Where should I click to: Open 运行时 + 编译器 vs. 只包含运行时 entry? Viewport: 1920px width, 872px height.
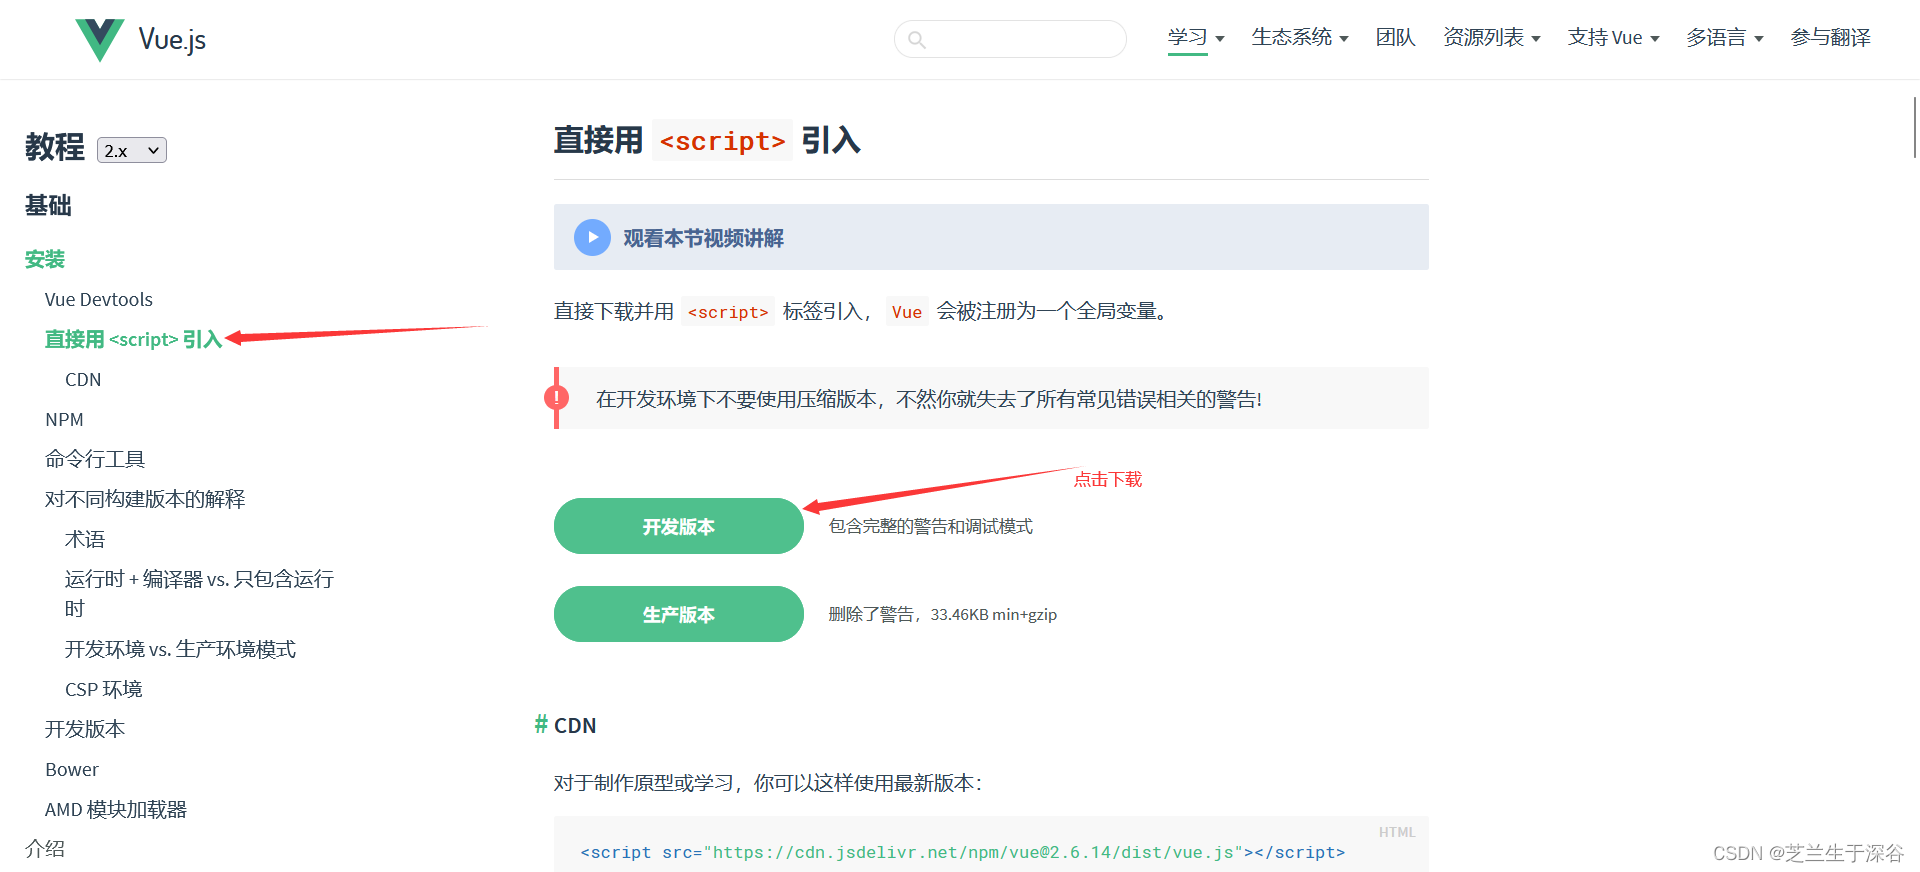tap(199, 593)
